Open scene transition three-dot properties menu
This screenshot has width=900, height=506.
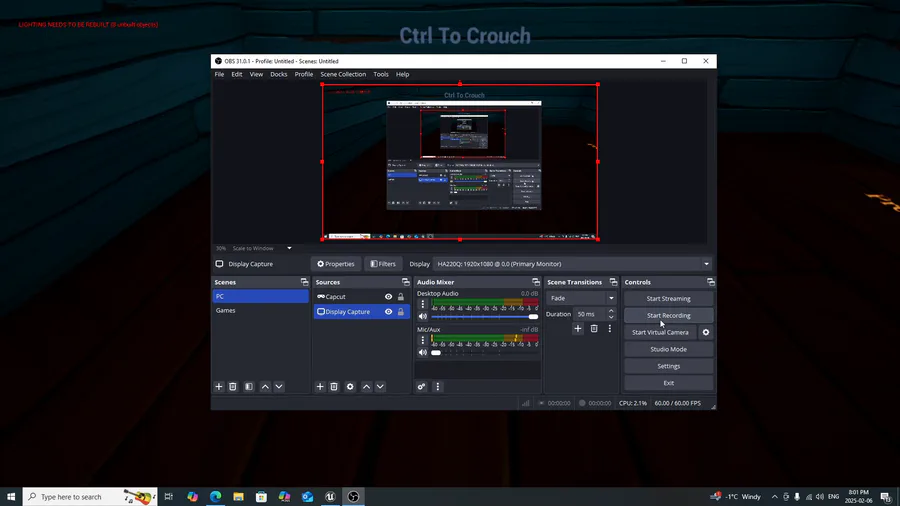click(x=610, y=329)
